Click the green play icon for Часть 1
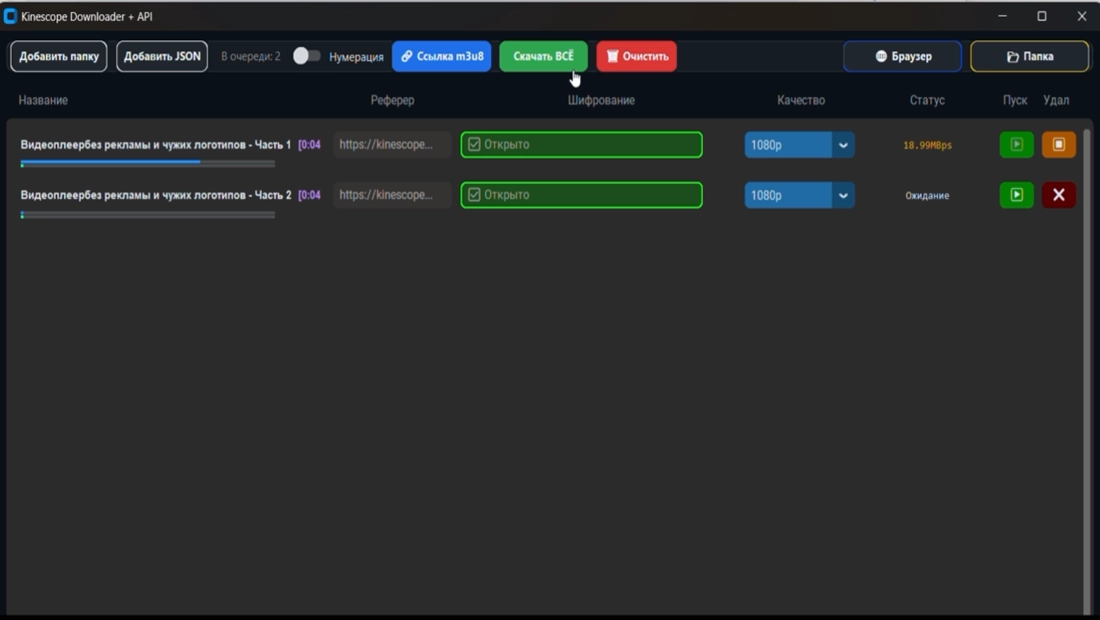The image size is (1100, 620). point(1017,144)
